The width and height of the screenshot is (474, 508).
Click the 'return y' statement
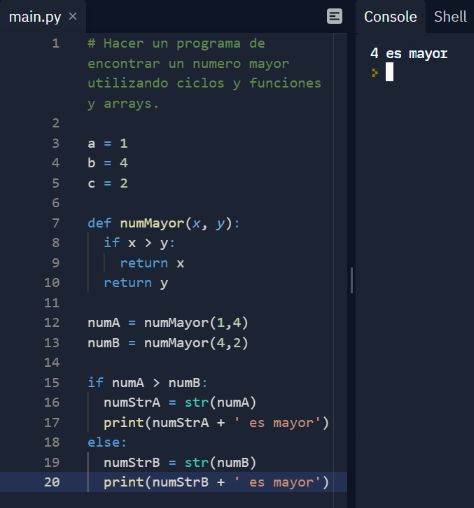tap(136, 283)
